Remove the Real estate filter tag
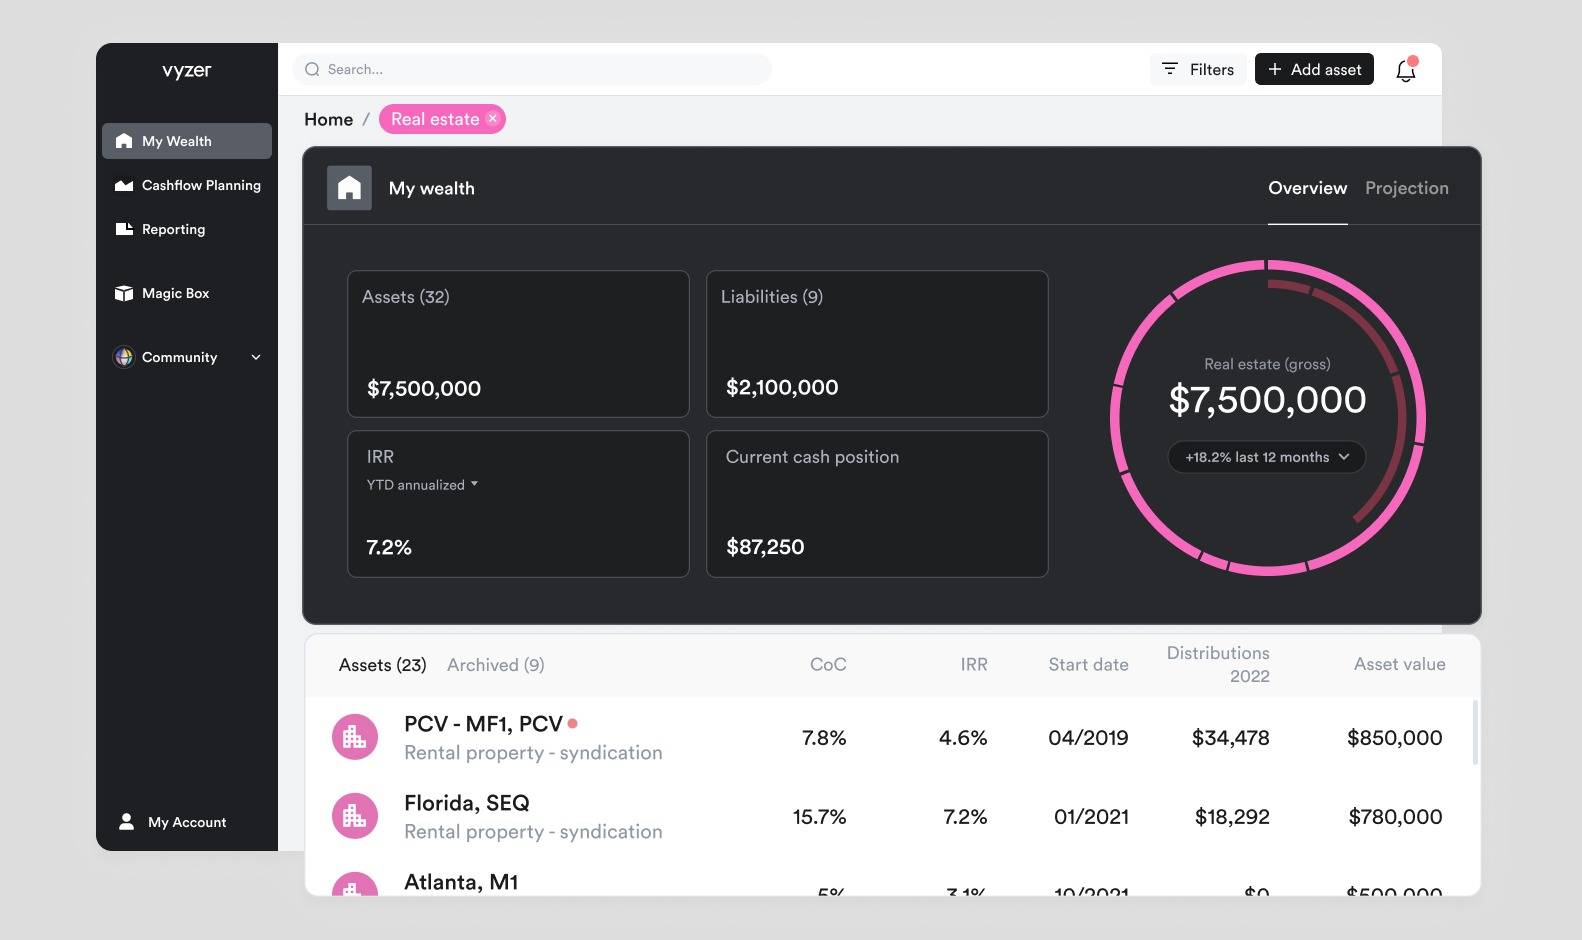The width and height of the screenshot is (1582, 940). [492, 119]
